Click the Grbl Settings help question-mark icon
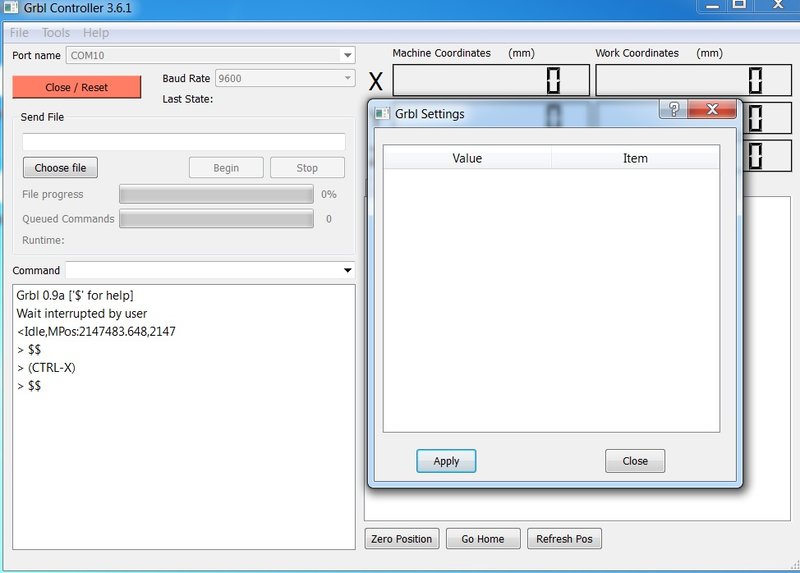 [x=674, y=109]
